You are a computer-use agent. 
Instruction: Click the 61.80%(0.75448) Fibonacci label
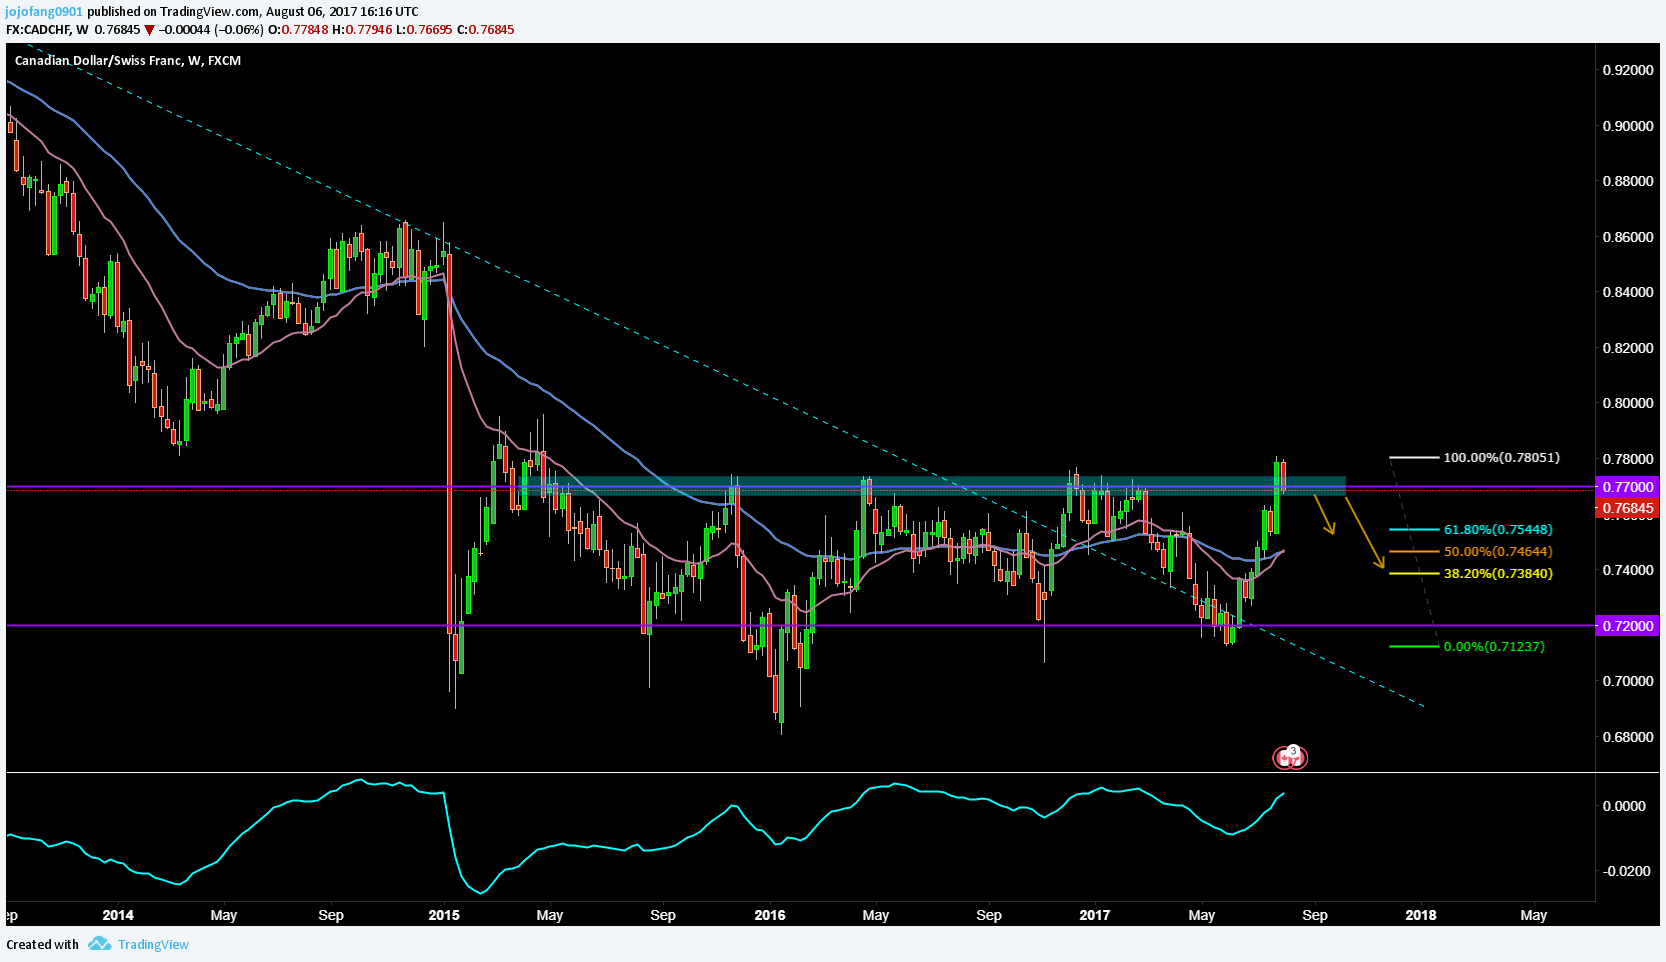pos(1498,529)
